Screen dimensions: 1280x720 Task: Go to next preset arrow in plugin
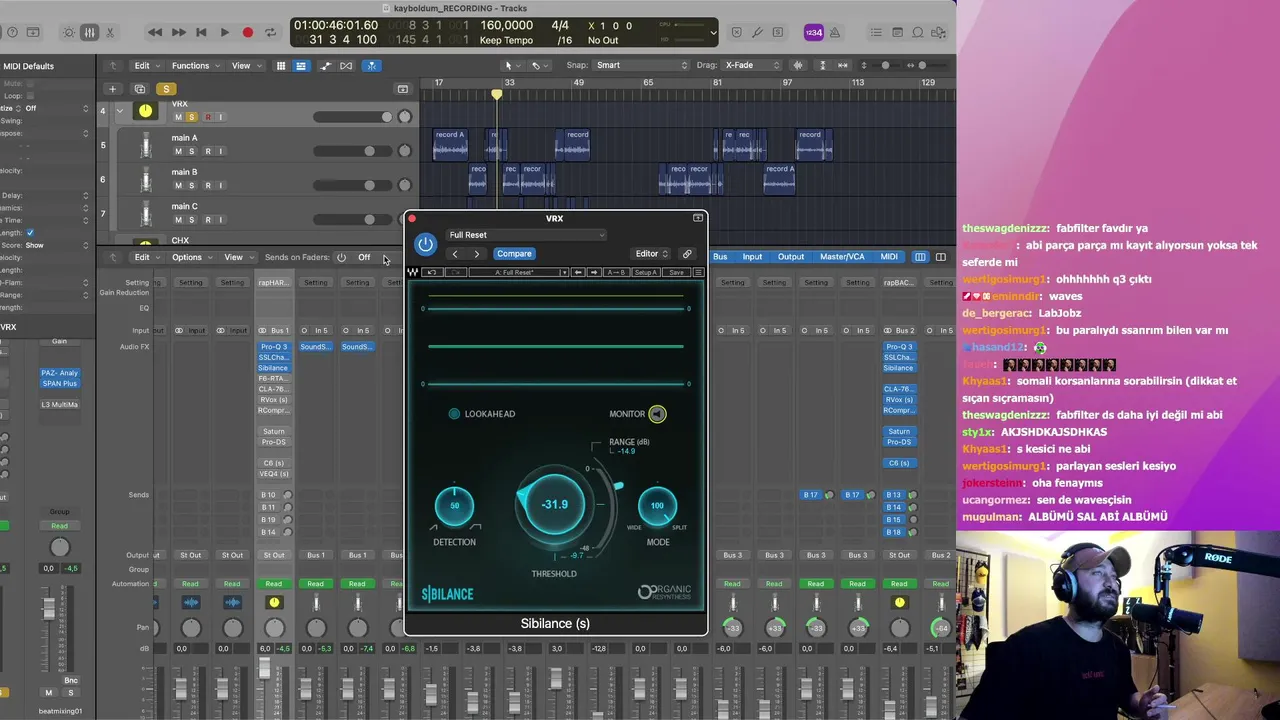[476, 254]
